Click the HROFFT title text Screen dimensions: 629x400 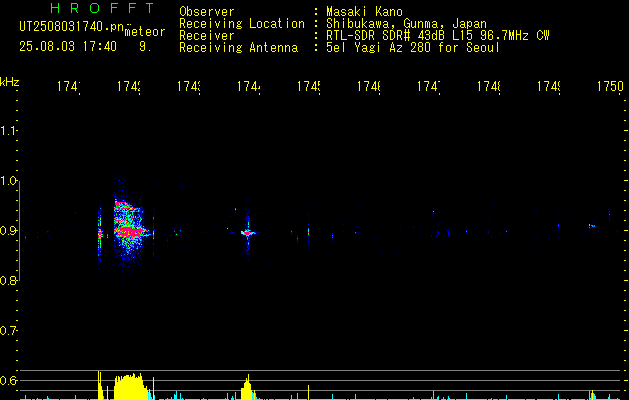pos(103,8)
